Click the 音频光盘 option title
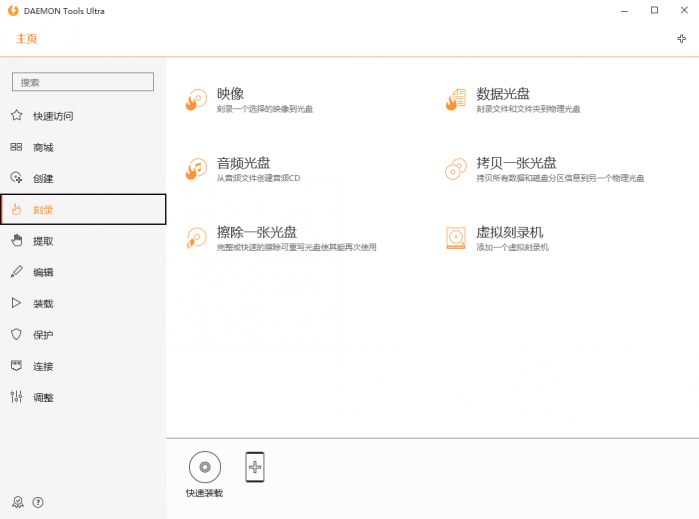Screen dimensions: 699x519 (x=243, y=163)
